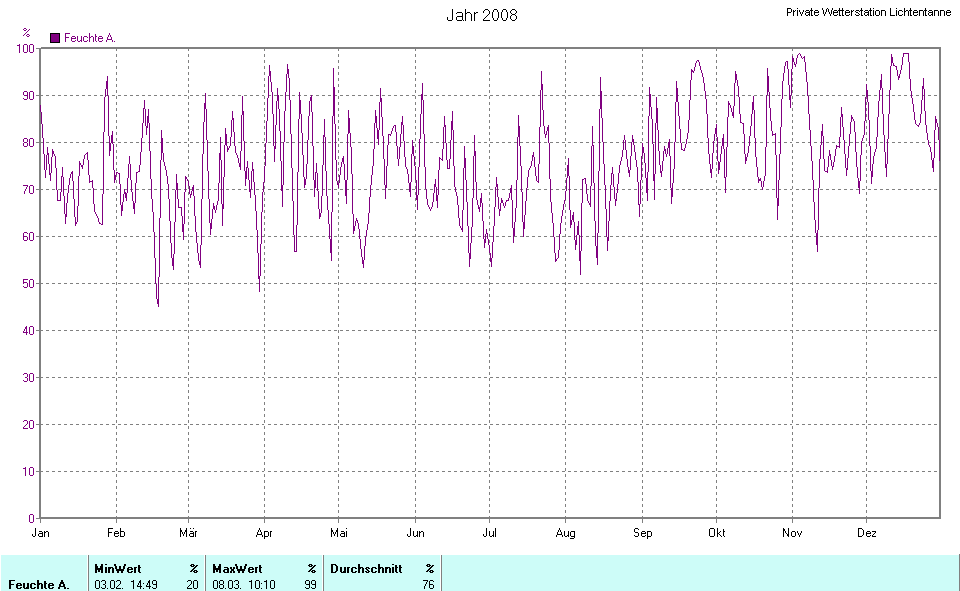Click the 50 label on the y-axis

[x=28, y=284]
